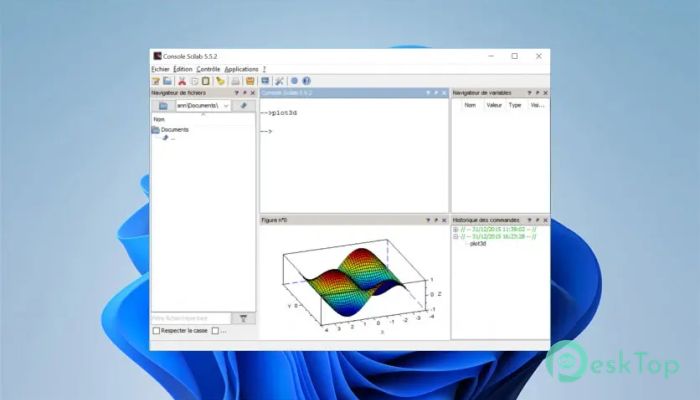Screen dimensions: 700x400
Task: Select plot3d in command history
Action: [x=478, y=244]
